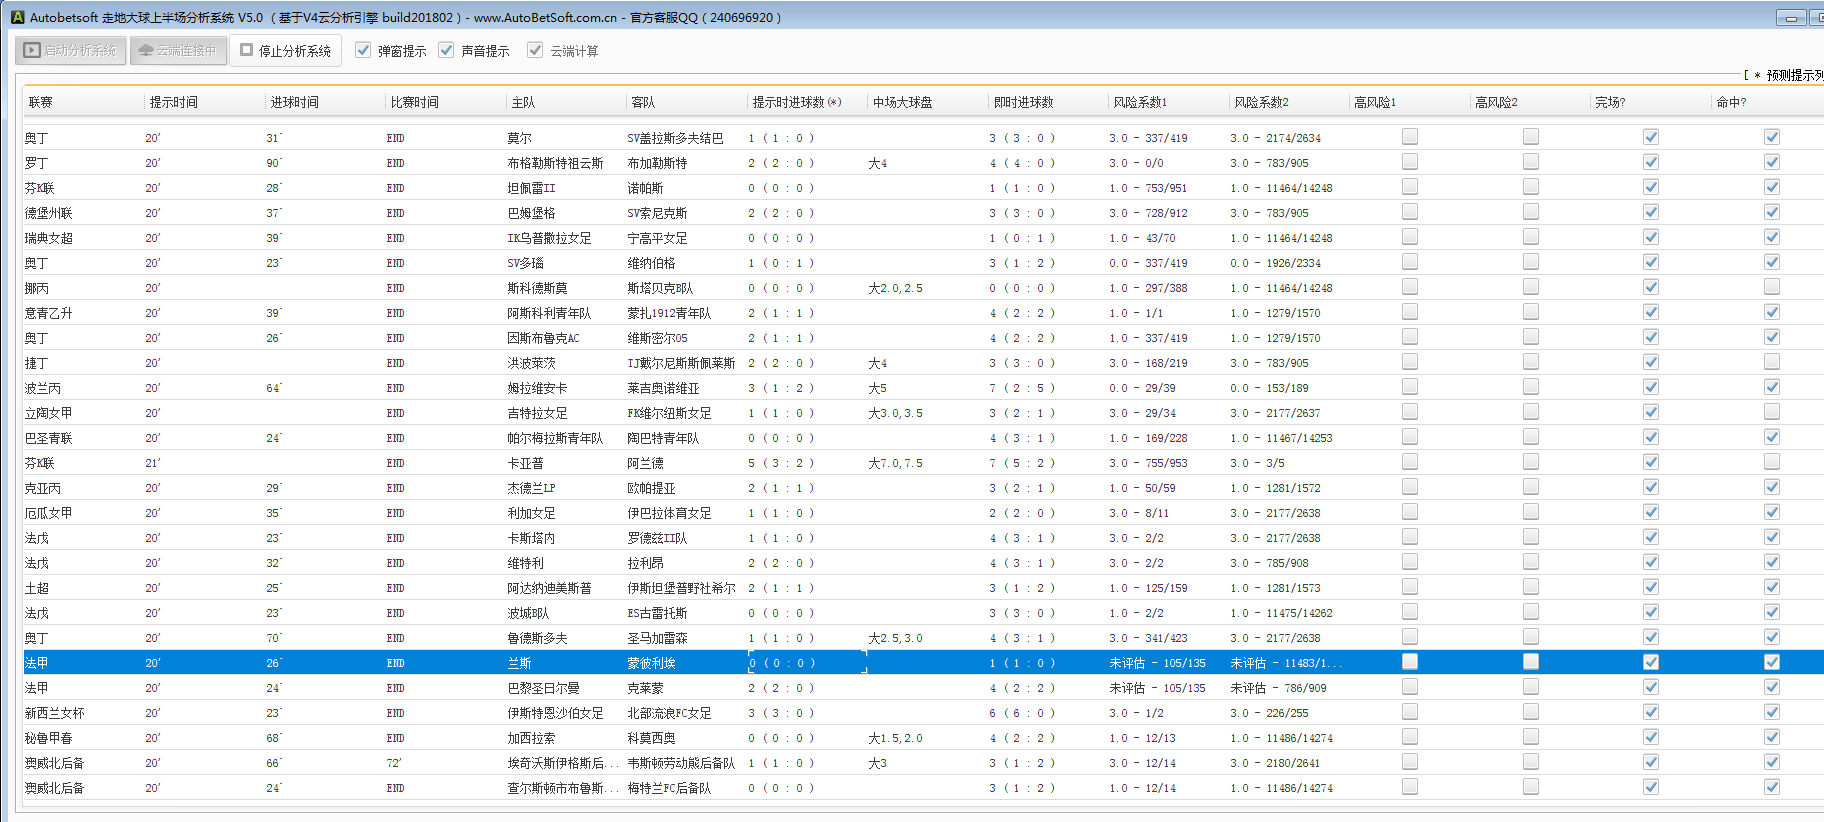Click the 中场大球盘 column header
Viewport: 1824px width, 822px height.
pyautogui.click(x=902, y=102)
